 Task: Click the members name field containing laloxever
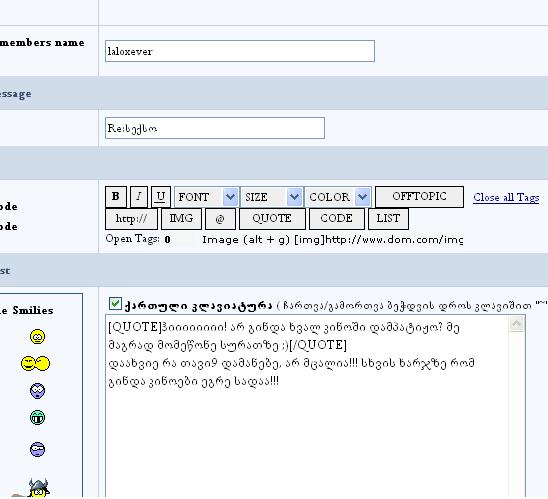[240, 51]
